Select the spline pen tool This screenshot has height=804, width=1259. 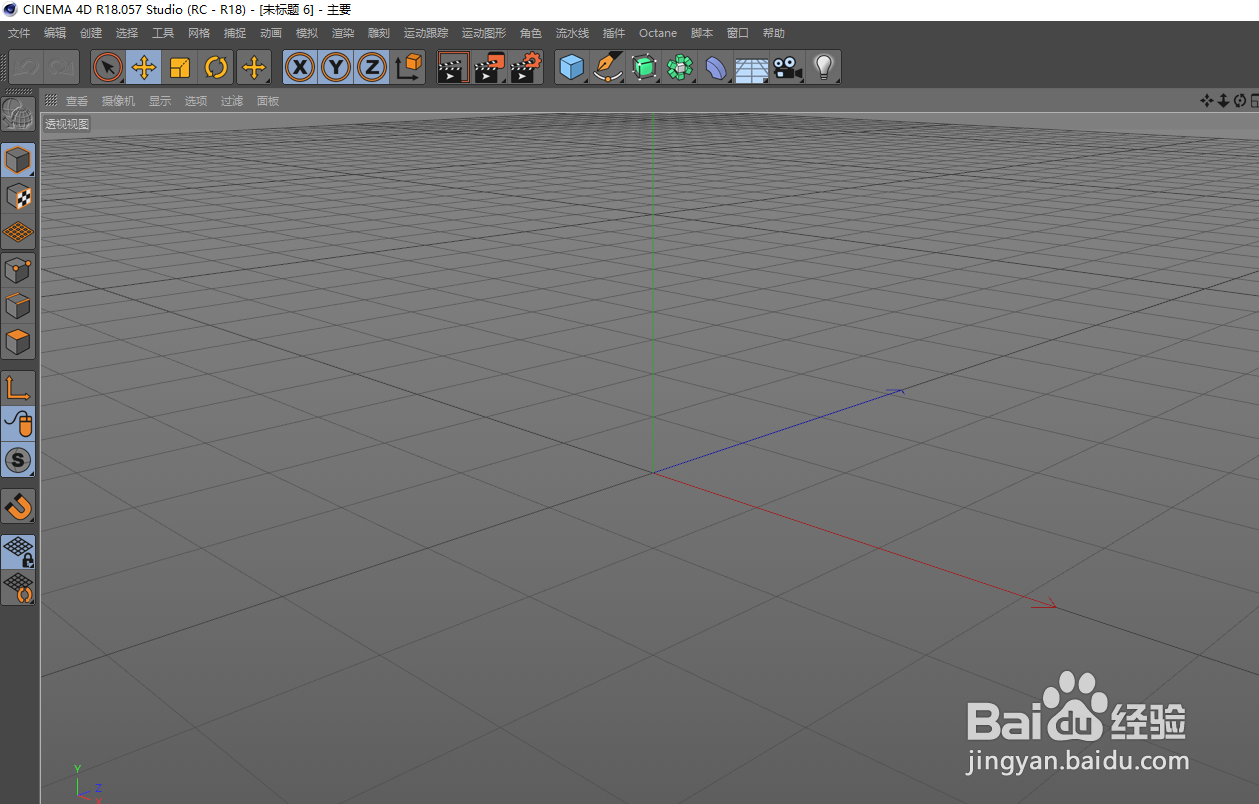point(608,67)
